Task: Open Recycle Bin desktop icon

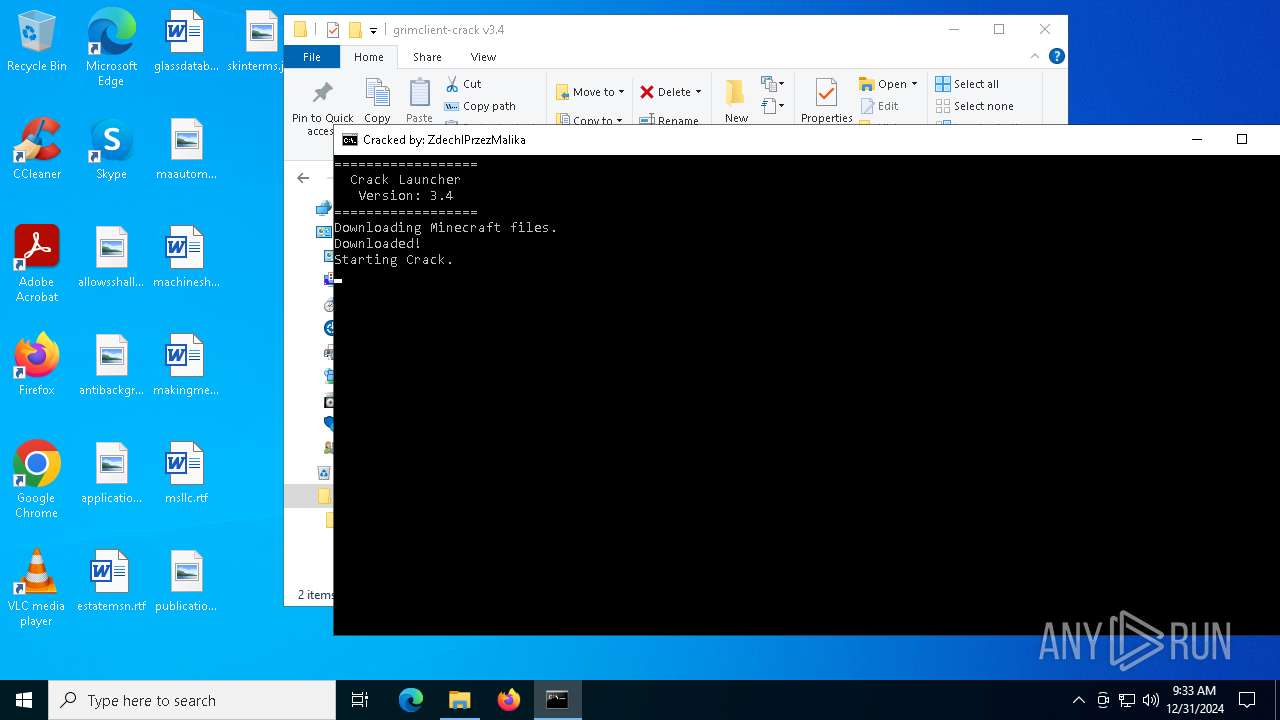Action: (37, 41)
